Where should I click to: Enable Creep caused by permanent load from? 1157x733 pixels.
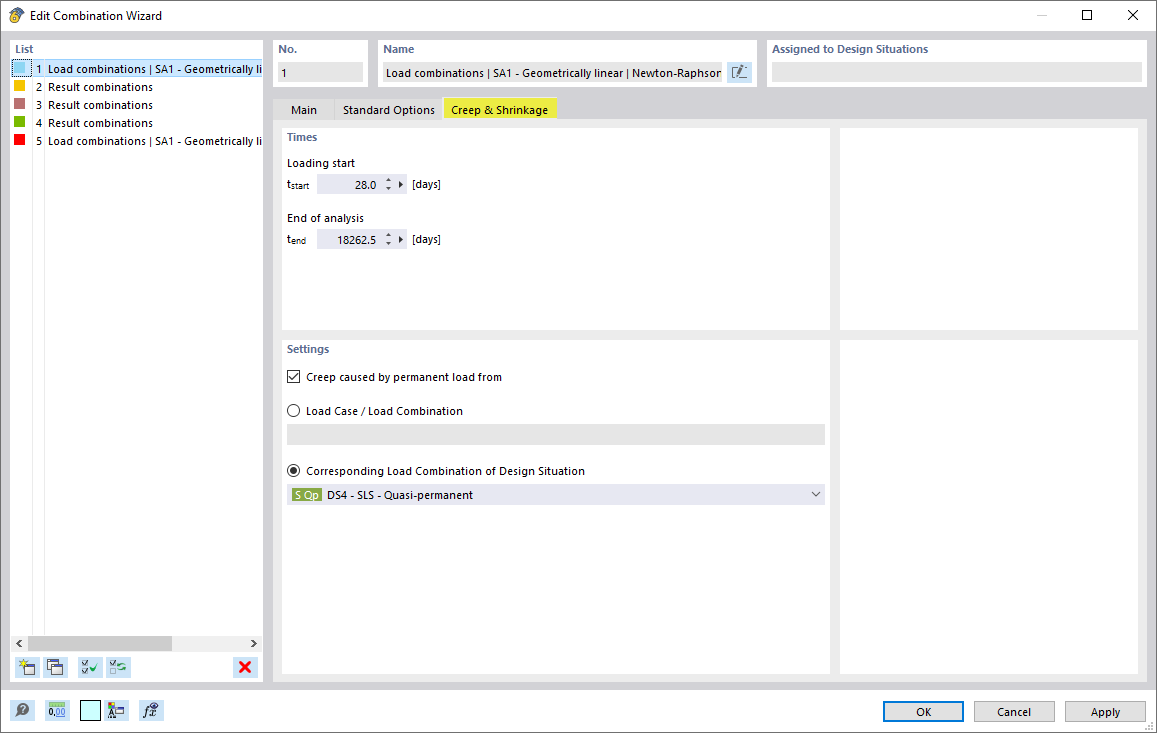(294, 376)
